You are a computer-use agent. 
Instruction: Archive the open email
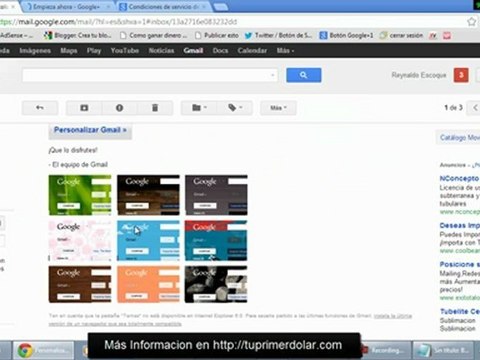[x=84, y=108]
